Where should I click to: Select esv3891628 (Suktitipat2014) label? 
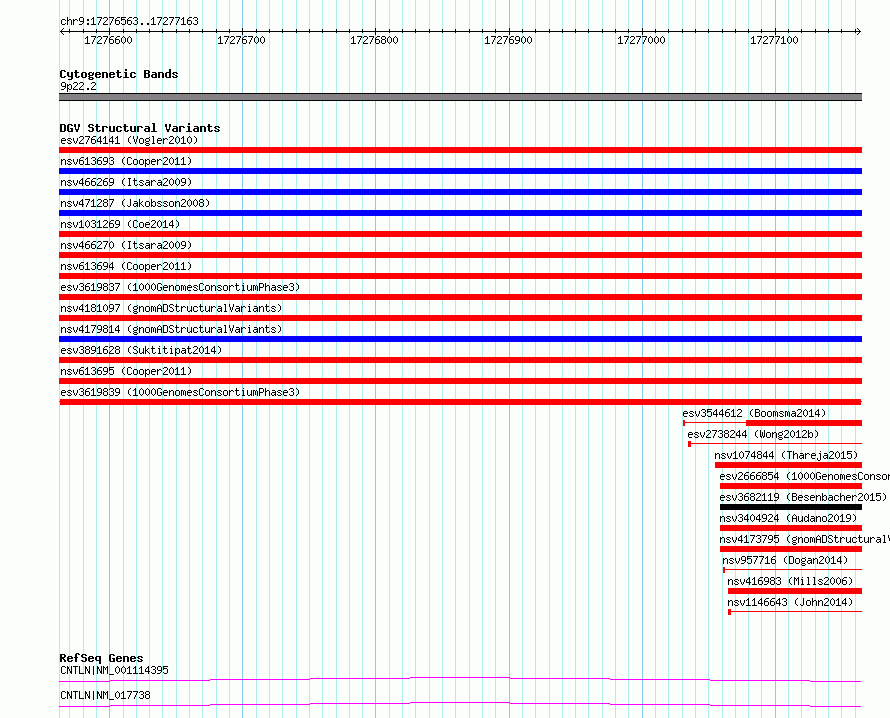pos(141,350)
